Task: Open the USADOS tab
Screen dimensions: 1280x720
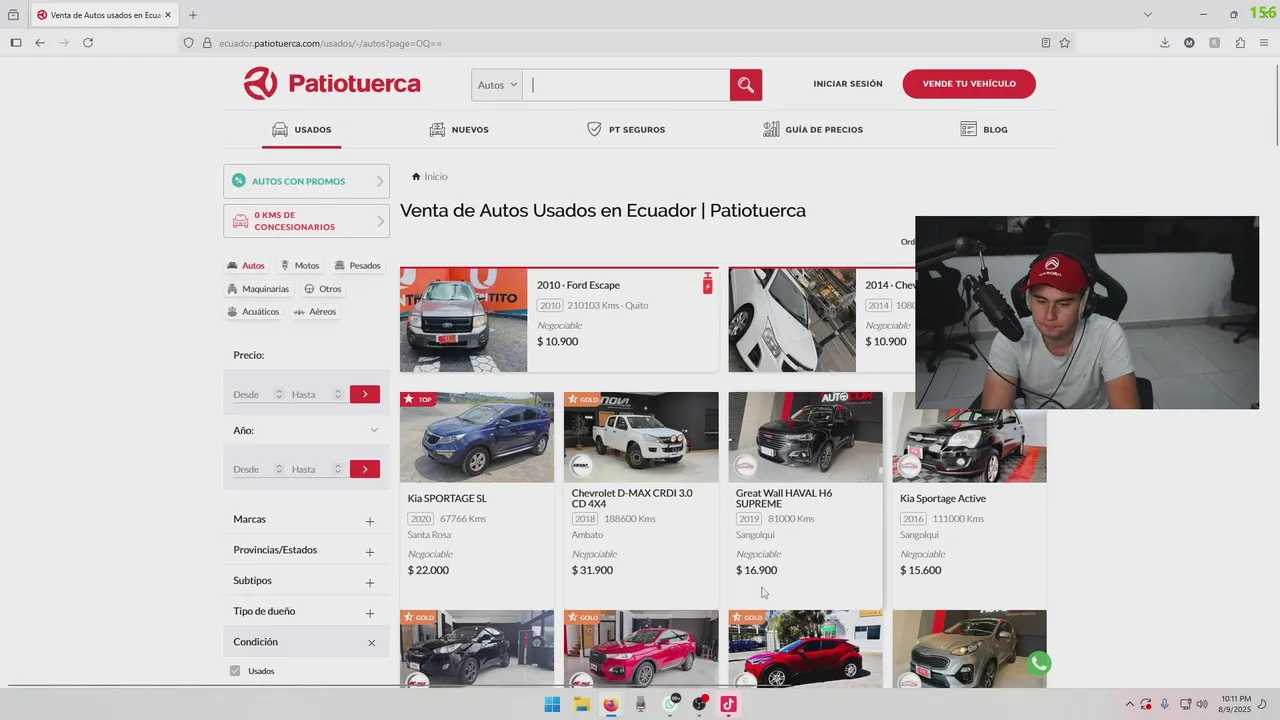Action: click(x=302, y=130)
